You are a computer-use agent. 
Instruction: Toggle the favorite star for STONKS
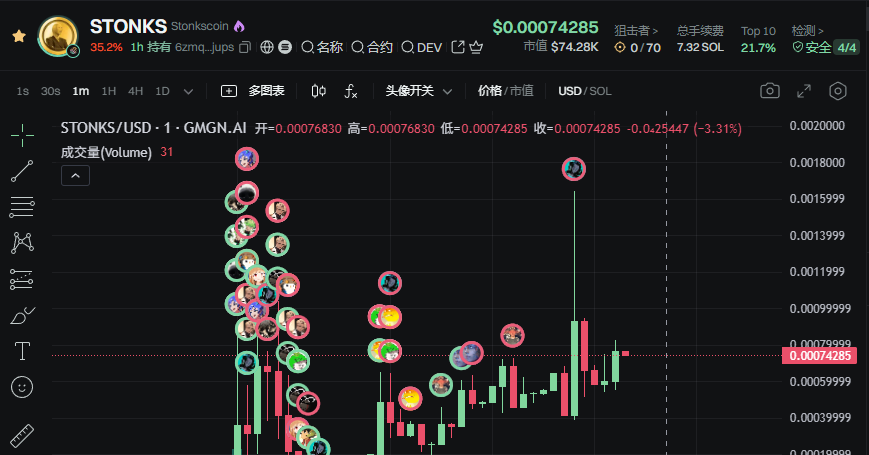coord(19,37)
